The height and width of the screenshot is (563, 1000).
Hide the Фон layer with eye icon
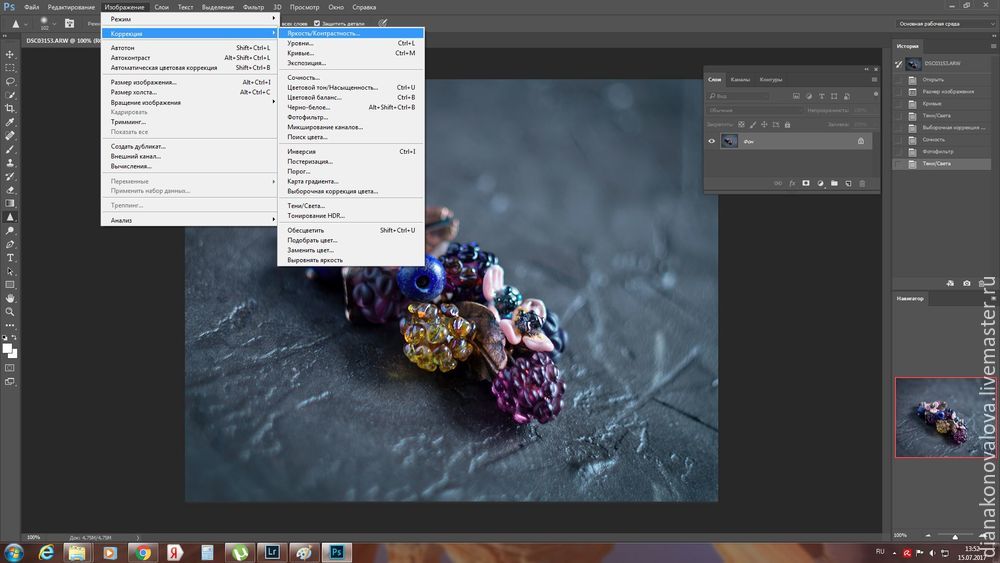point(712,142)
